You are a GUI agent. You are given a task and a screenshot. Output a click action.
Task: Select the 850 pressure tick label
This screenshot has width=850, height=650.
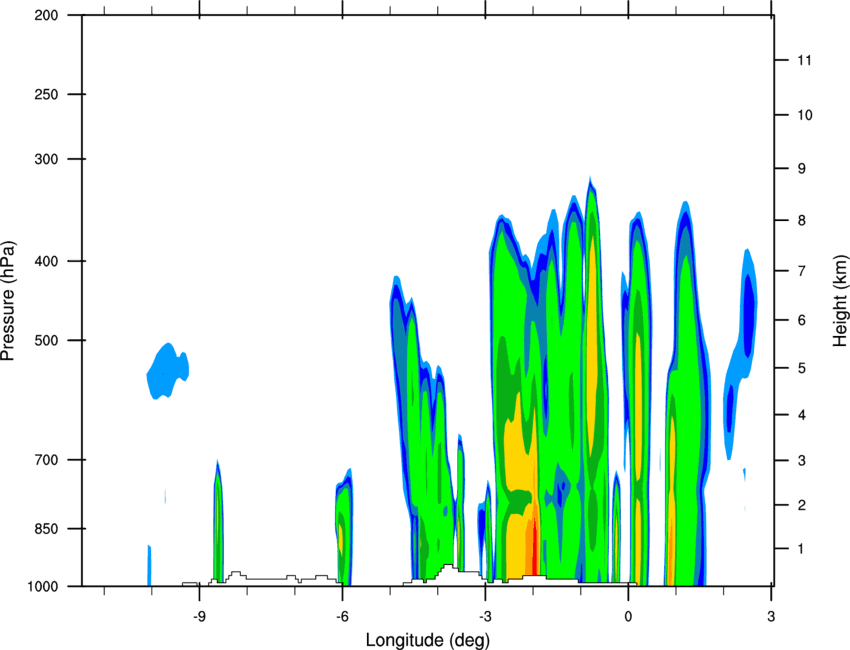click(x=46, y=529)
